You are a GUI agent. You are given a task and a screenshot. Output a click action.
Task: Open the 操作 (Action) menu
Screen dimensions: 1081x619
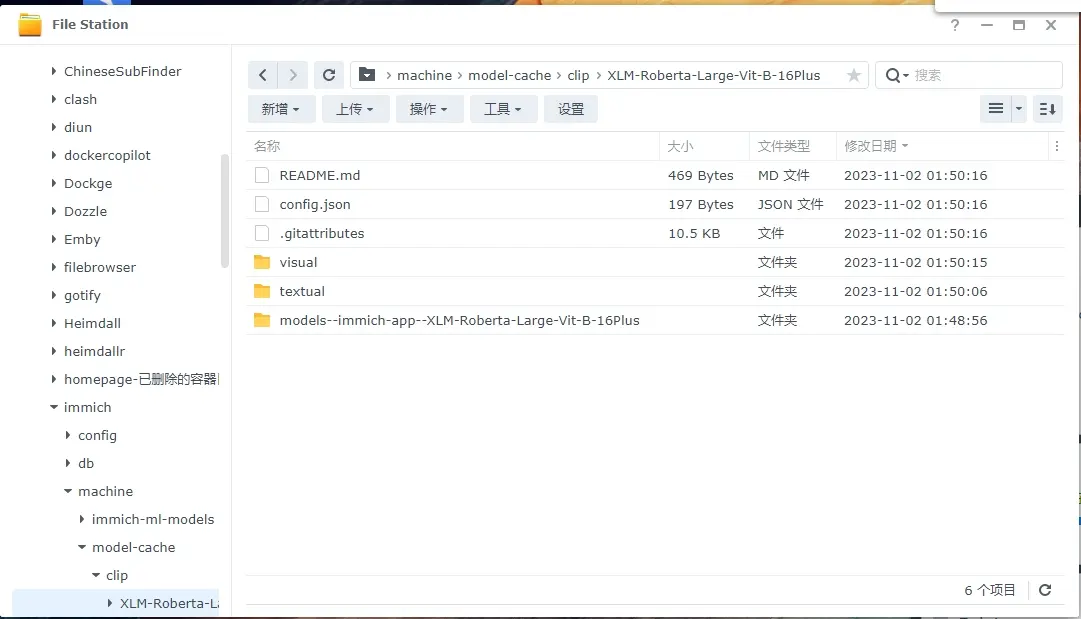click(430, 109)
